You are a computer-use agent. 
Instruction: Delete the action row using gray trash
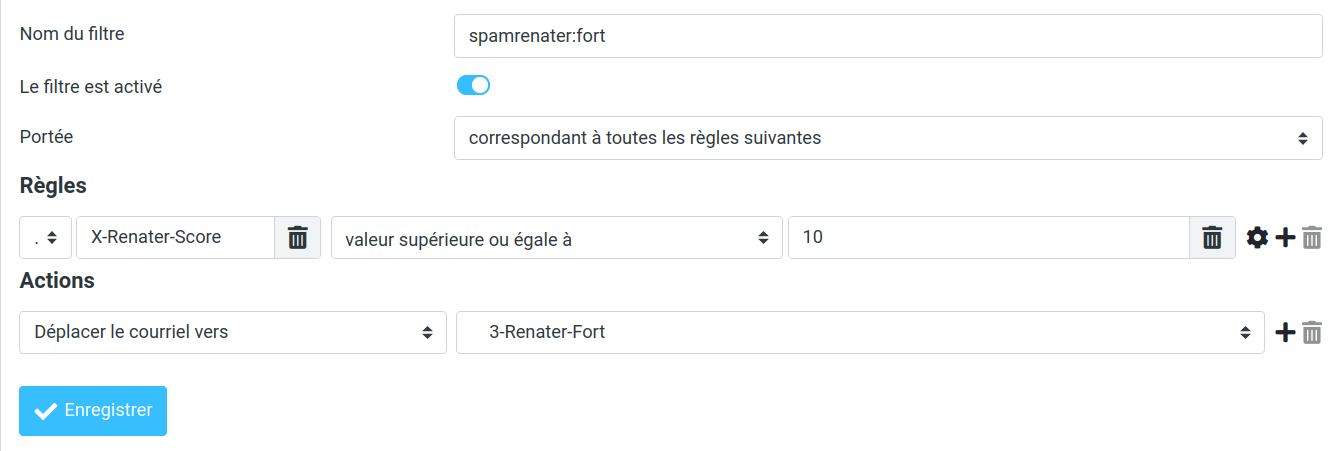point(1312,332)
